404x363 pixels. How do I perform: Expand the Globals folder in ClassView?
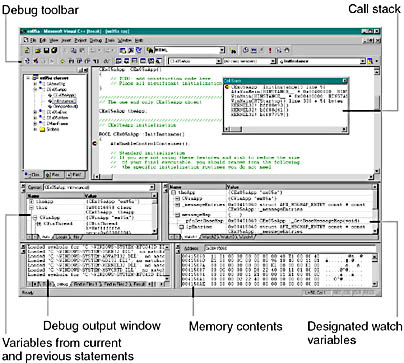(35, 129)
